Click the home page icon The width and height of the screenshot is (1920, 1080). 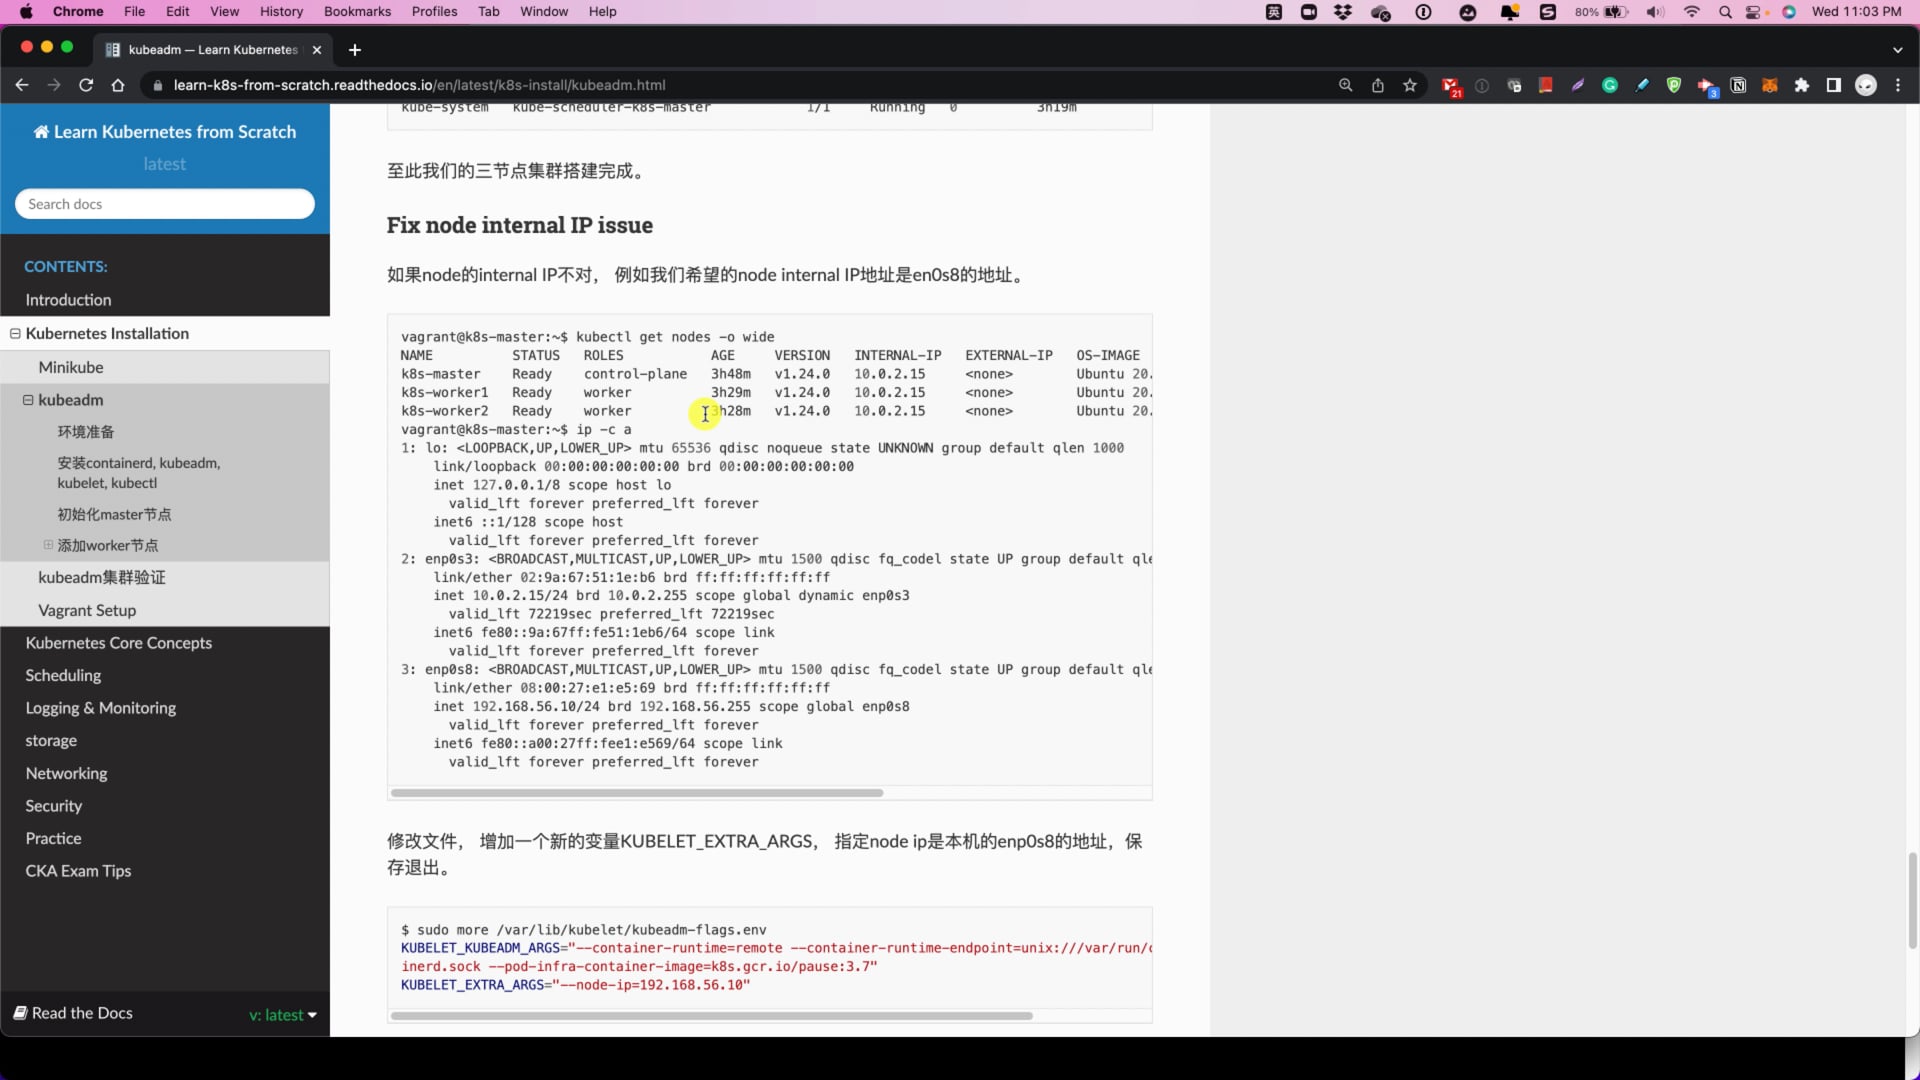coord(118,85)
